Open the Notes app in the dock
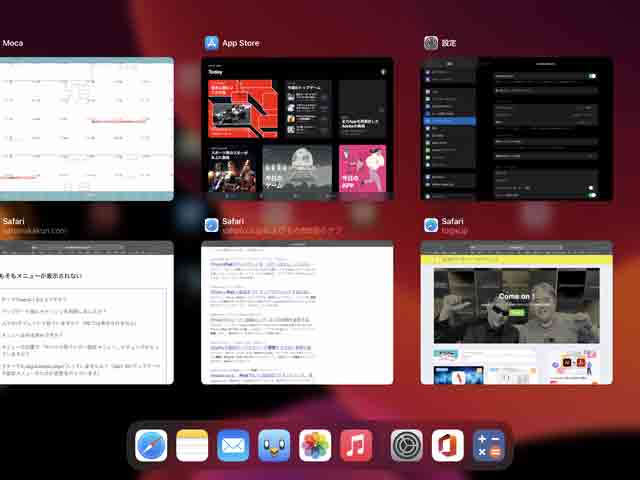This screenshot has height=480, width=640. click(192, 445)
